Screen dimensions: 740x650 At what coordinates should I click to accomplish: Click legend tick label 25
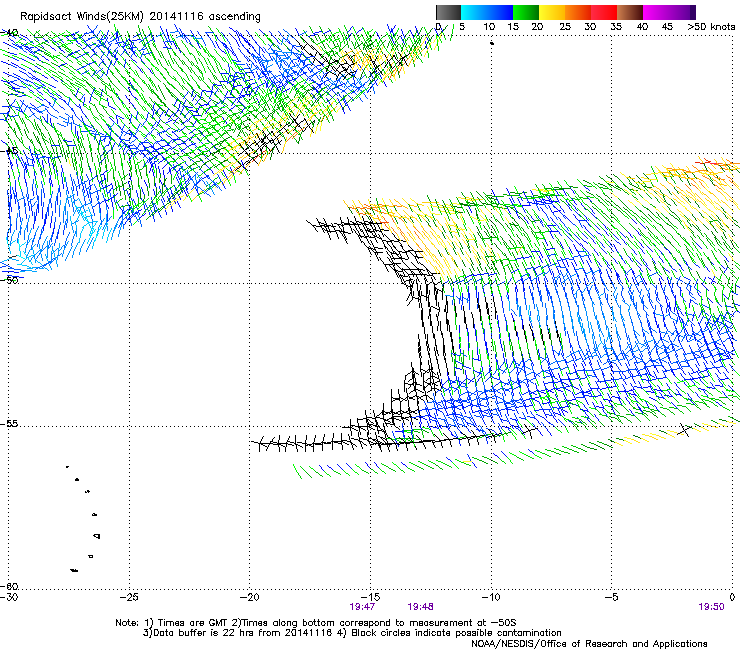pyautogui.click(x=564, y=27)
